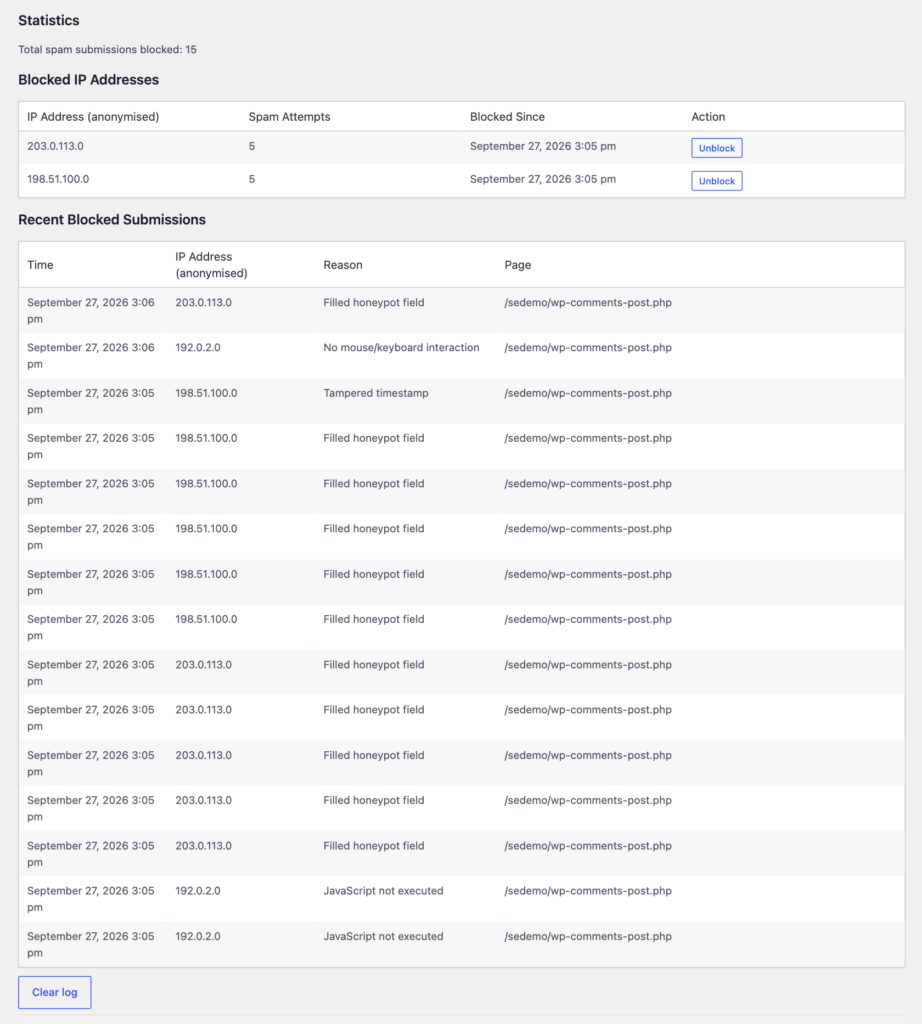
Task: Click 'JavaScript not executed' in the last log row
Action: tap(383, 936)
